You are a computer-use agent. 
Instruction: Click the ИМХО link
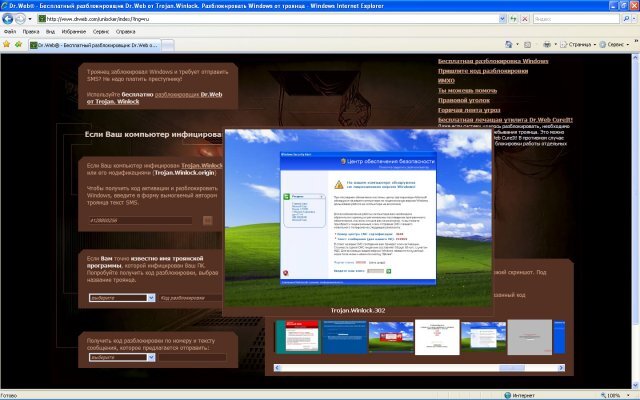tap(446, 81)
